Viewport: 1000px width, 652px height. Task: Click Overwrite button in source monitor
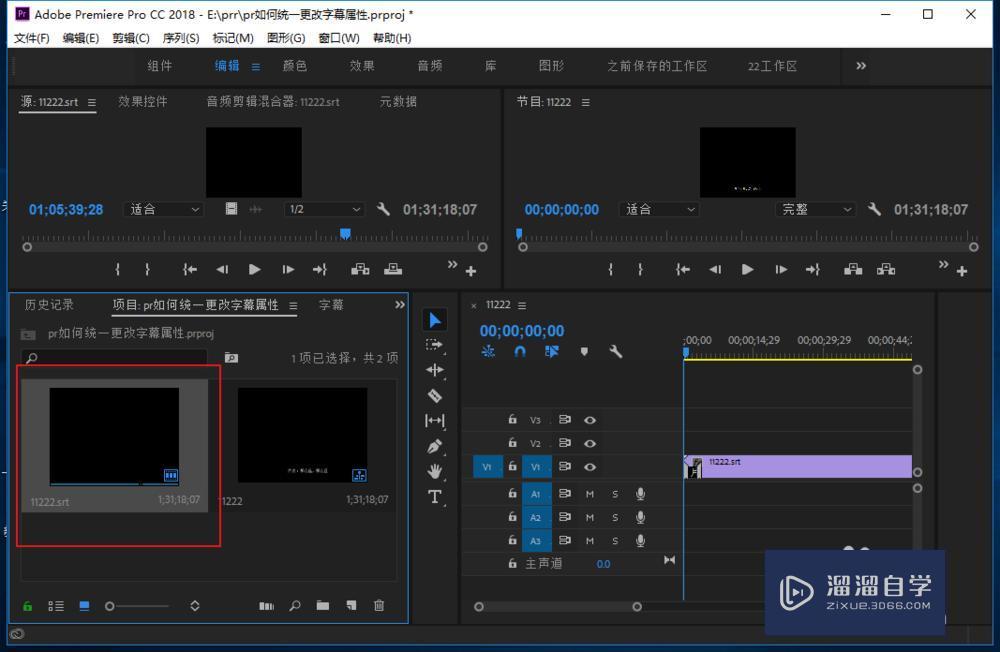[393, 269]
